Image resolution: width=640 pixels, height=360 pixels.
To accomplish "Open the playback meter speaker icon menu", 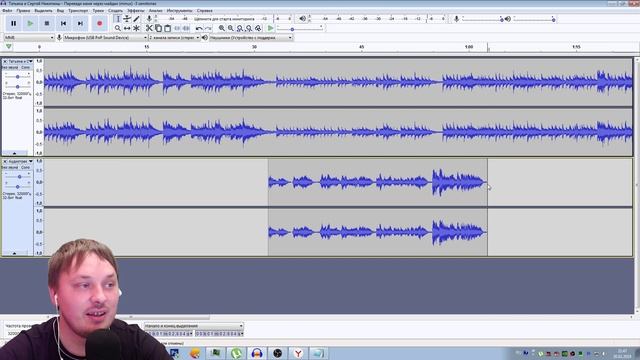I will point(302,19).
